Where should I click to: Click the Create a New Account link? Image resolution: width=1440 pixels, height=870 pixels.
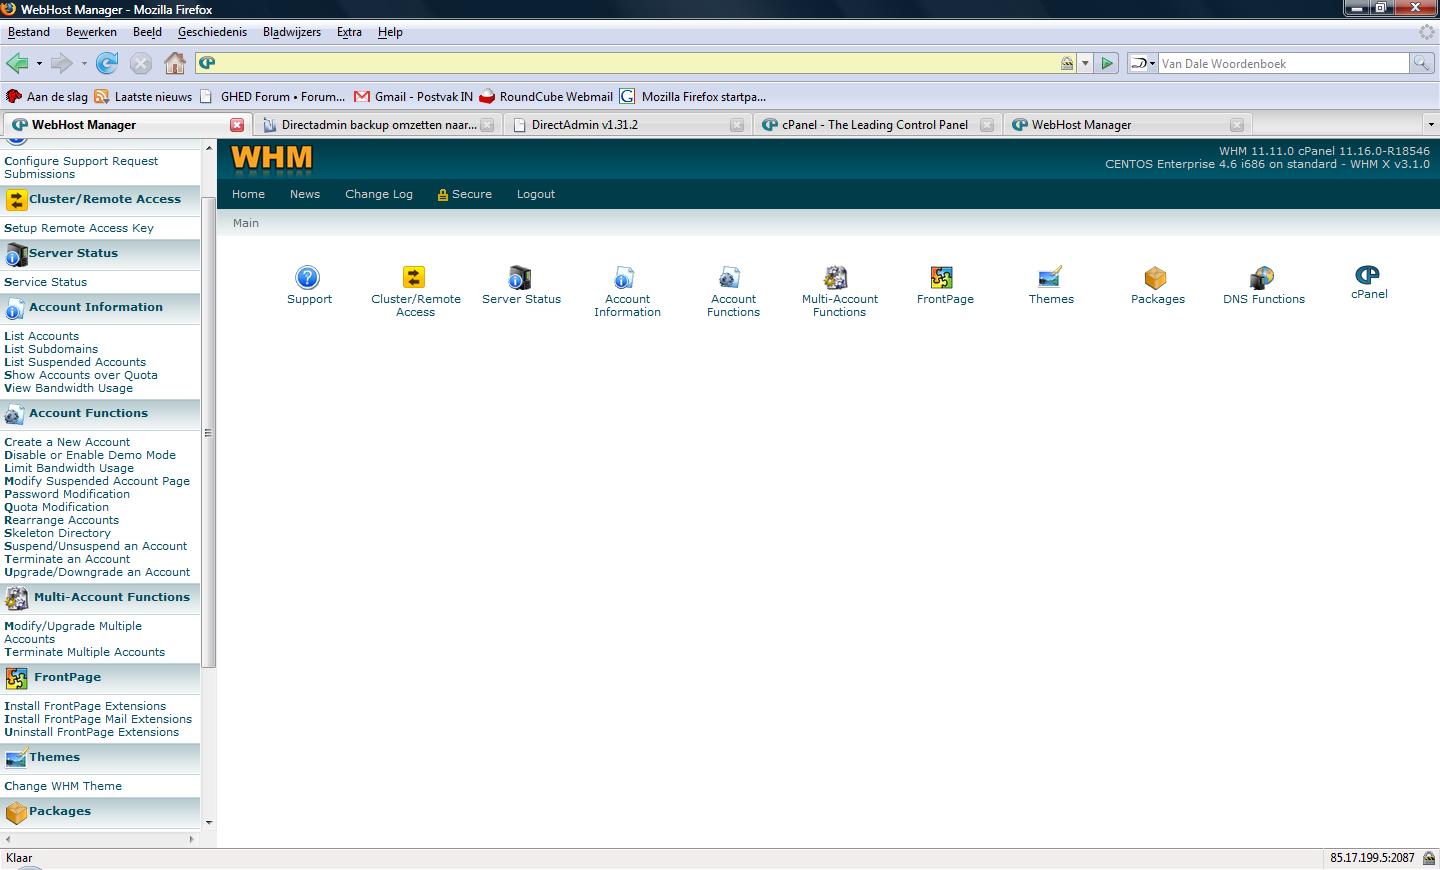(x=67, y=442)
